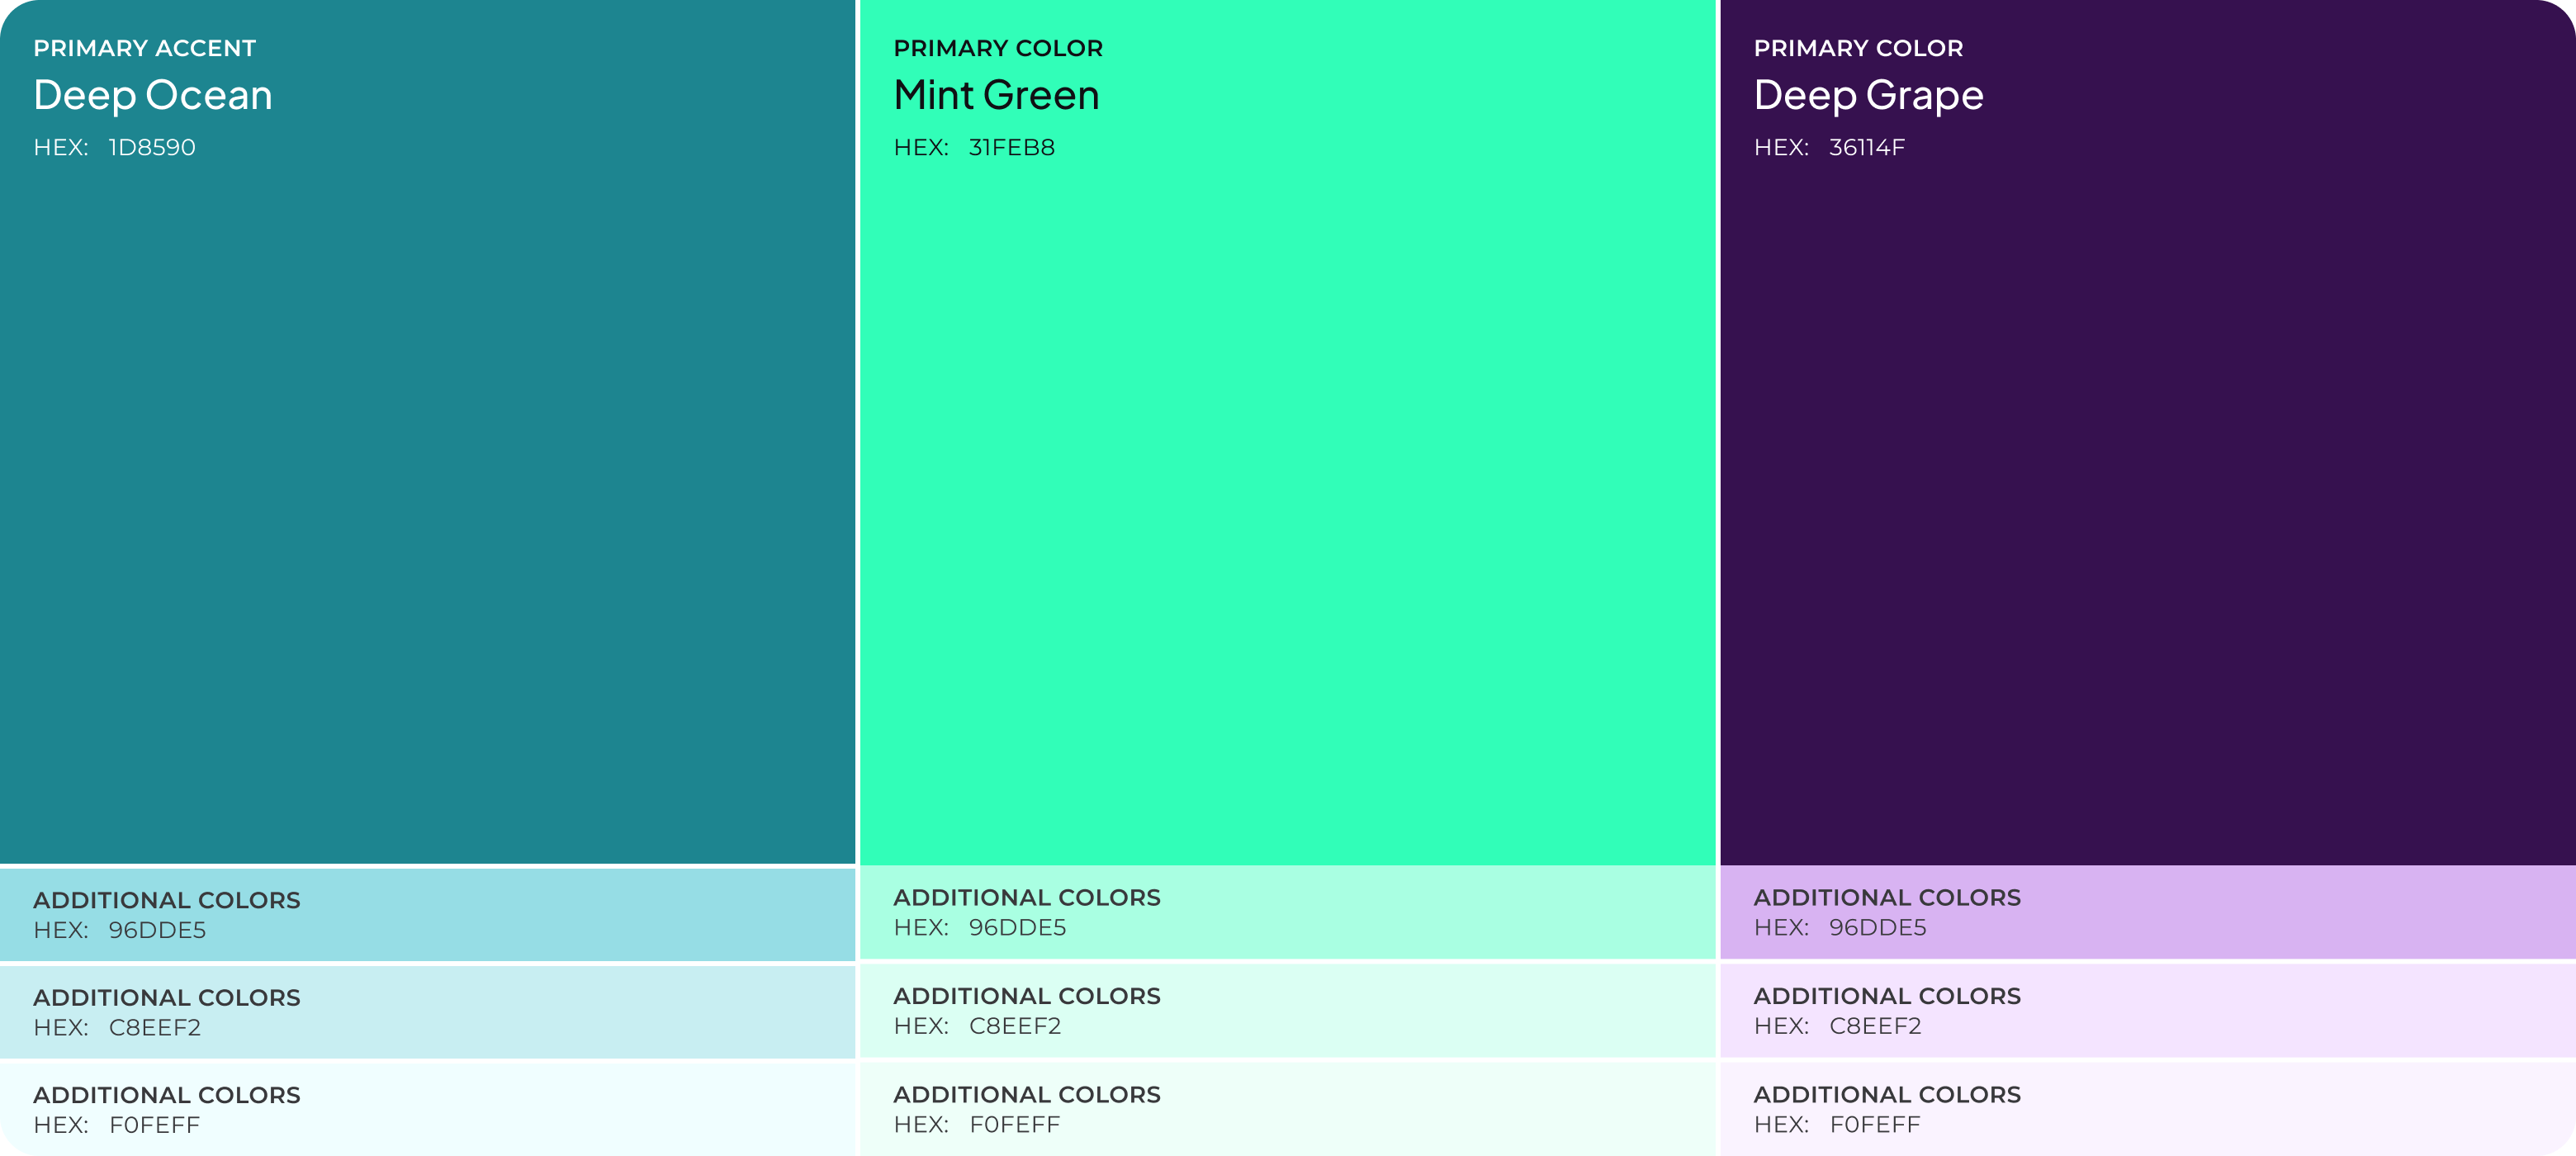Pick Mint Green's middle additional color strip

1287,1010
